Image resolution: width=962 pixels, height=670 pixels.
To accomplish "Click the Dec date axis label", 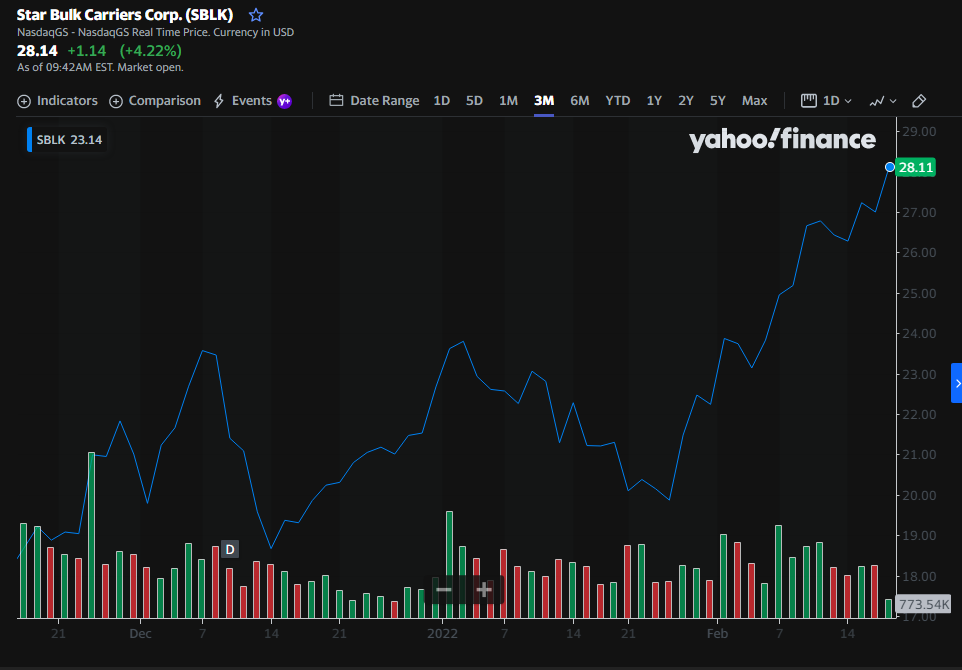I will click(x=140, y=634).
